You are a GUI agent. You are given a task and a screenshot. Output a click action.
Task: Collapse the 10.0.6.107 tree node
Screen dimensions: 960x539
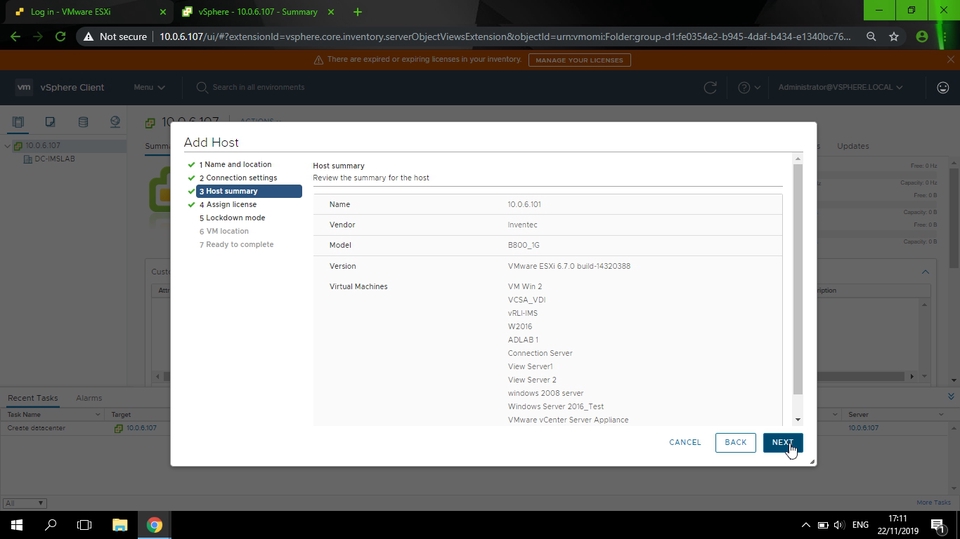point(7,146)
